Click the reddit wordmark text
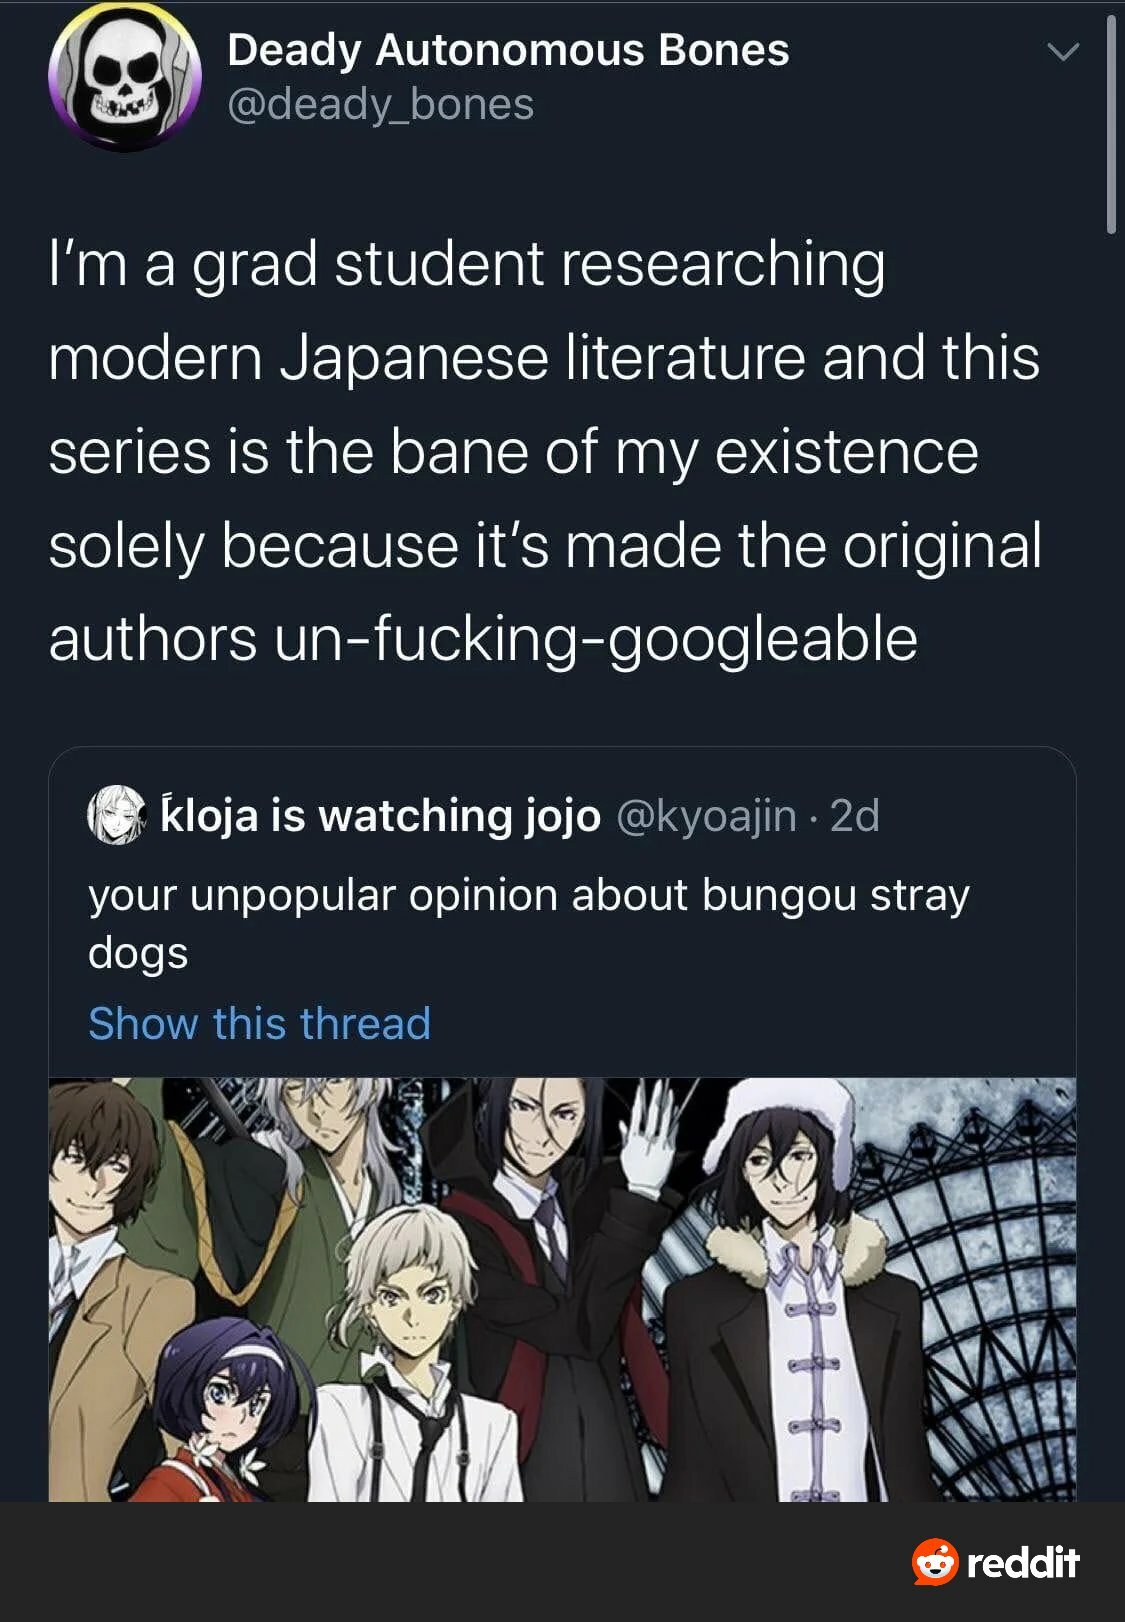Screen dimensions: 1125x1622 click(x=1023, y=1562)
